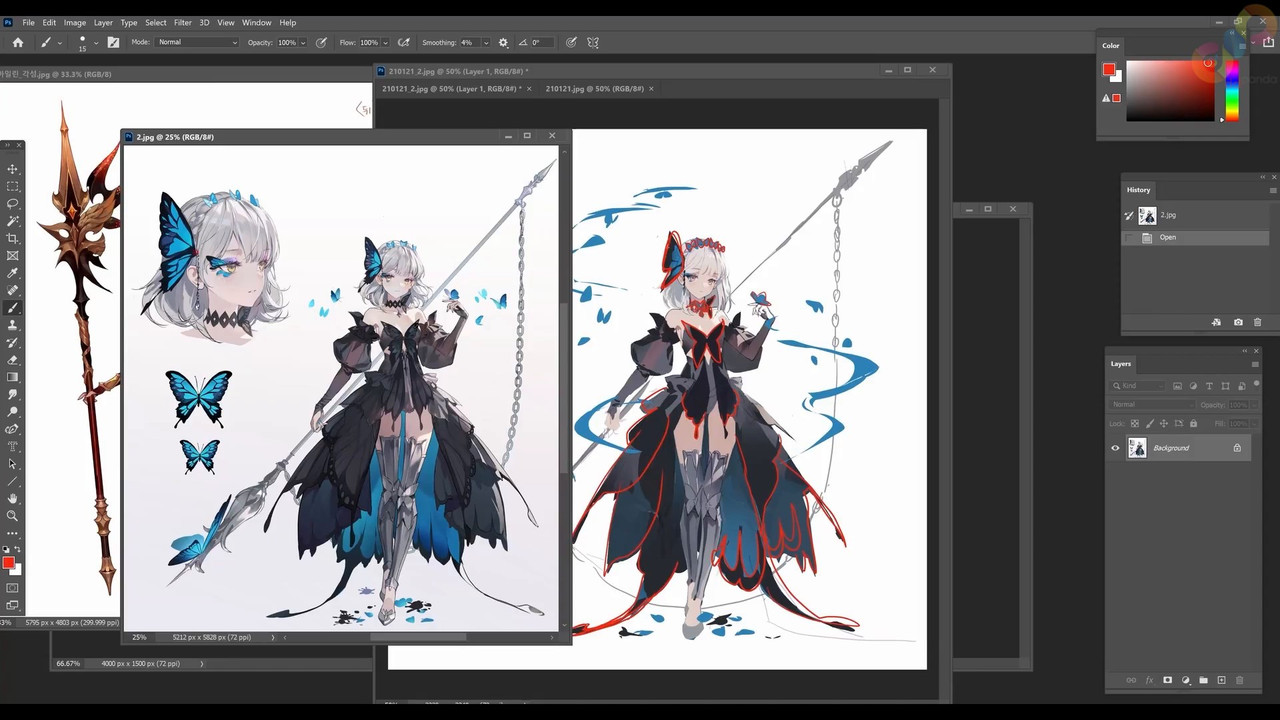Select the Clone Stamp tool
Image resolution: width=1280 pixels, height=720 pixels.
coord(12,325)
